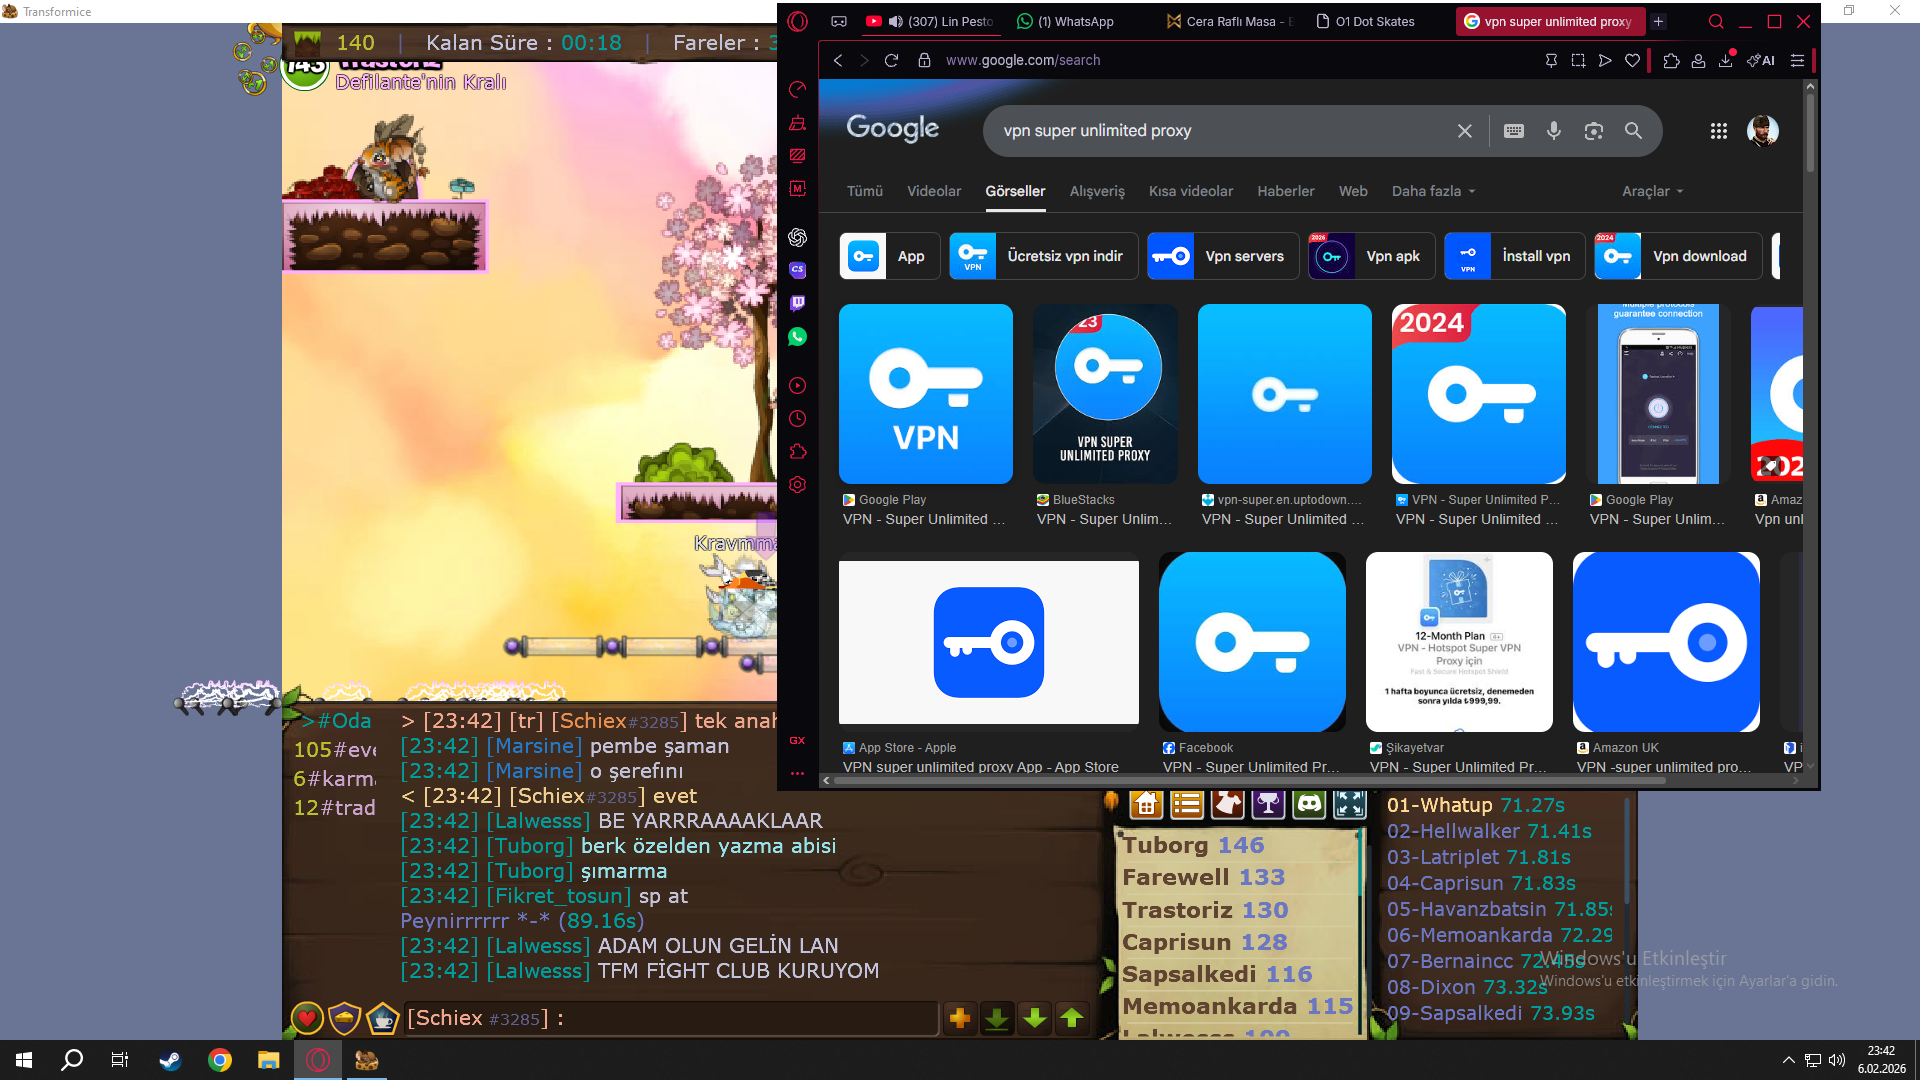Click the Google search text box
This screenshot has height=1080, width=1920.
[x=1220, y=131]
